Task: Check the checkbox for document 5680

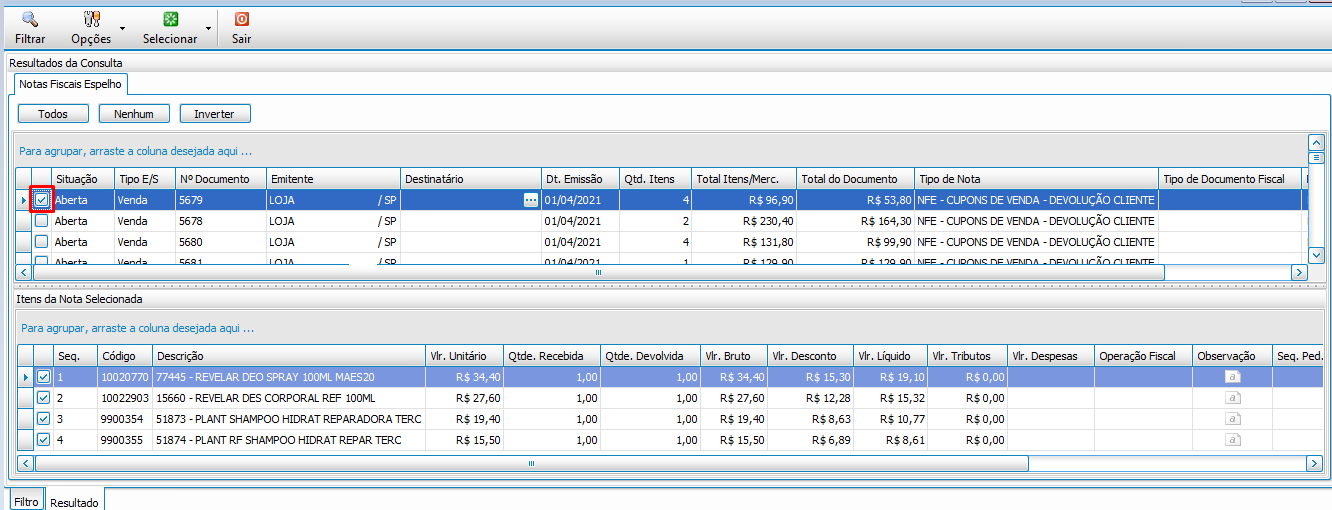Action: pyautogui.click(x=41, y=242)
